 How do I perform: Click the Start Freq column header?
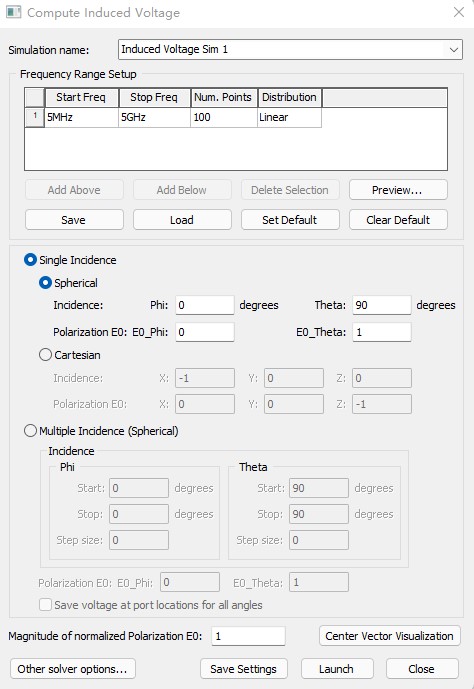(x=81, y=97)
